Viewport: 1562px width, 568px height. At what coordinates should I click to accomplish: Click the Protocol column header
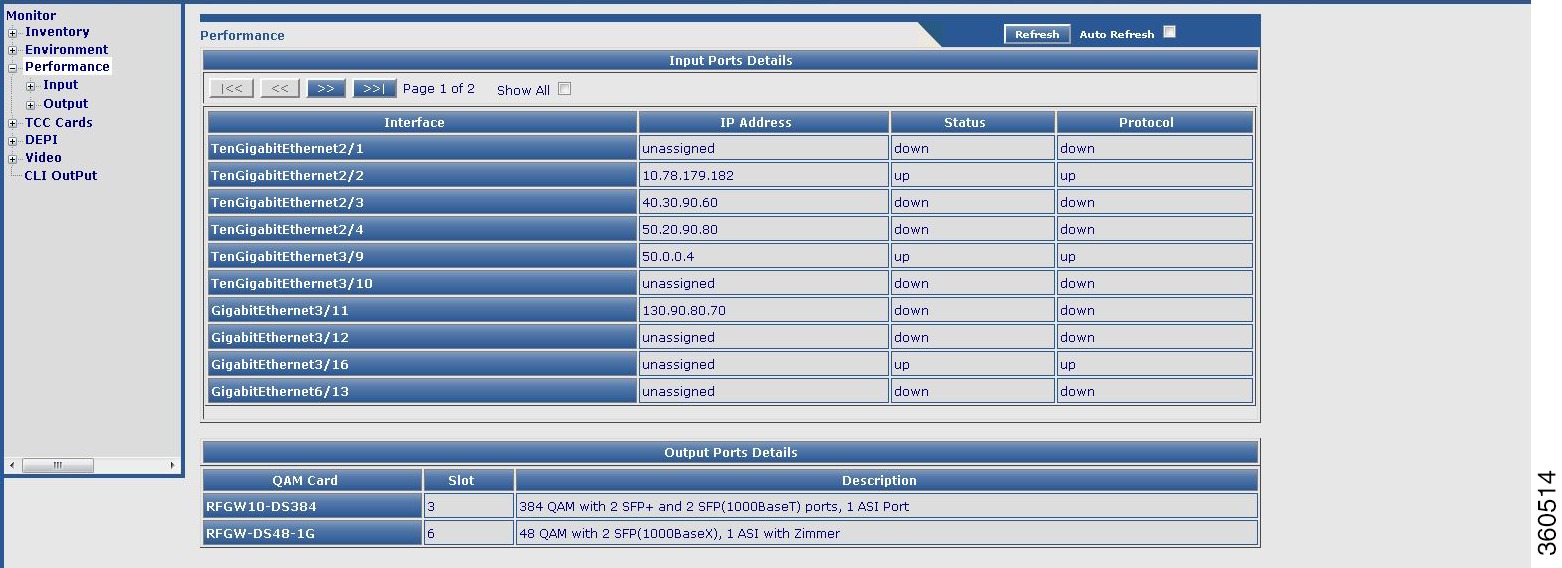click(x=1155, y=122)
